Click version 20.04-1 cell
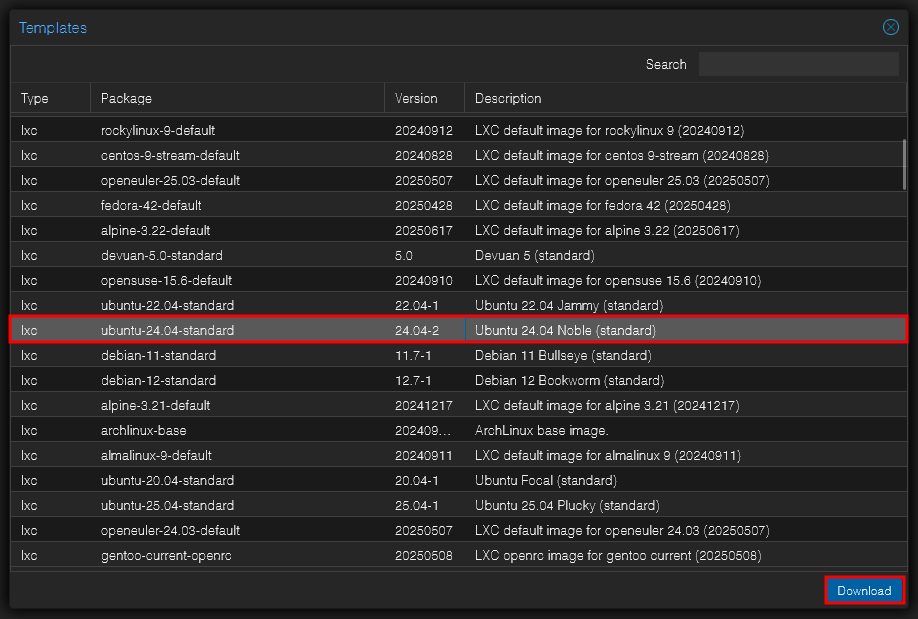 pos(424,480)
